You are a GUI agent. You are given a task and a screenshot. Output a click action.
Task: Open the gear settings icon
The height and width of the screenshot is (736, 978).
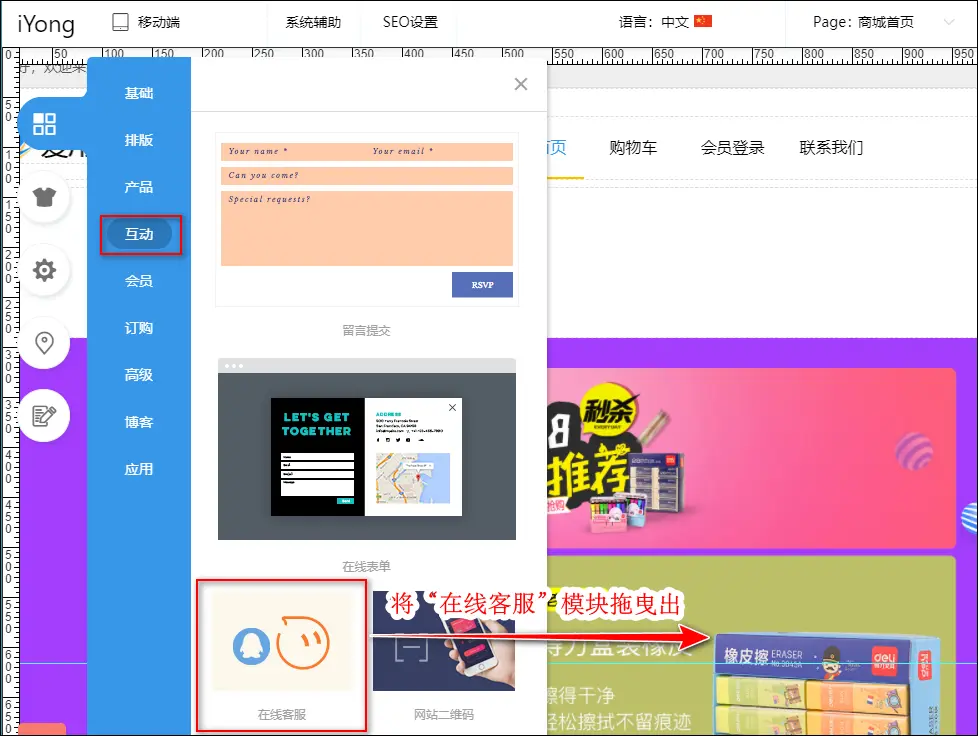pos(44,270)
